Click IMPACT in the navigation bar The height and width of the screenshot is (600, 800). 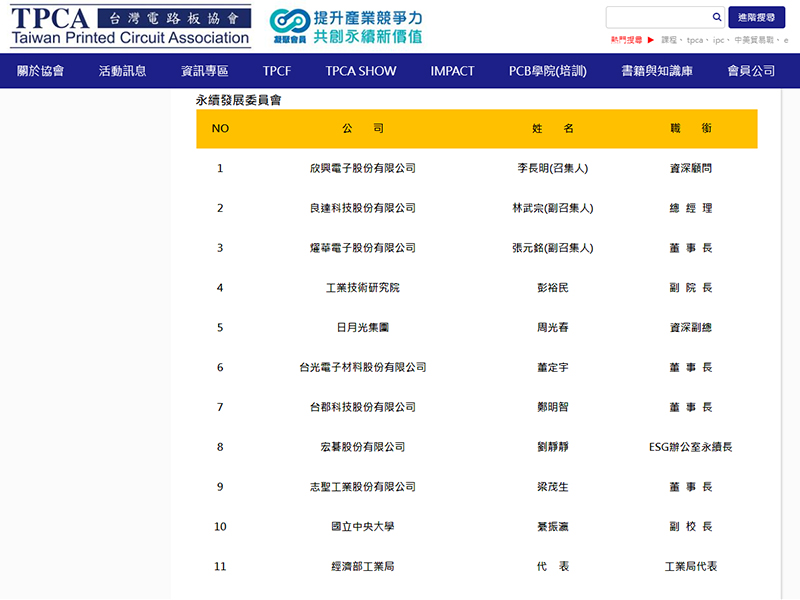pos(452,71)
